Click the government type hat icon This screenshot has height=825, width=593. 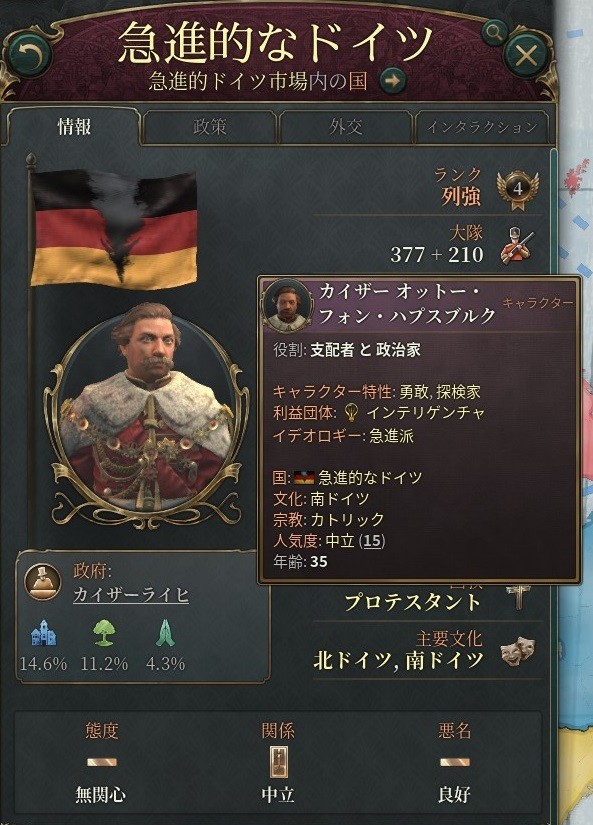pyautogui.click(x=43, y=582)
